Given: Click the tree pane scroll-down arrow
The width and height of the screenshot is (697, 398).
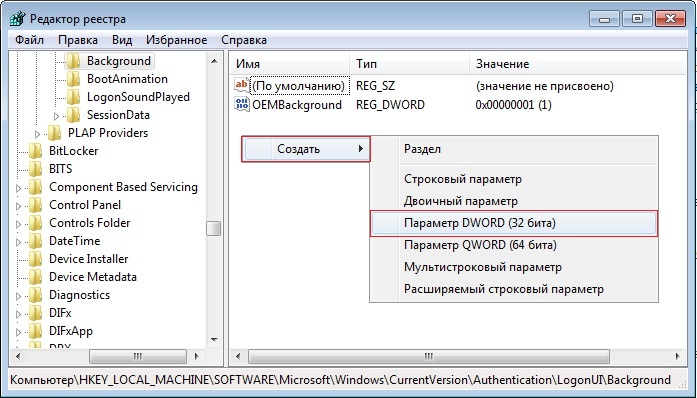Looking at the screenshot, I should (214, 340).
